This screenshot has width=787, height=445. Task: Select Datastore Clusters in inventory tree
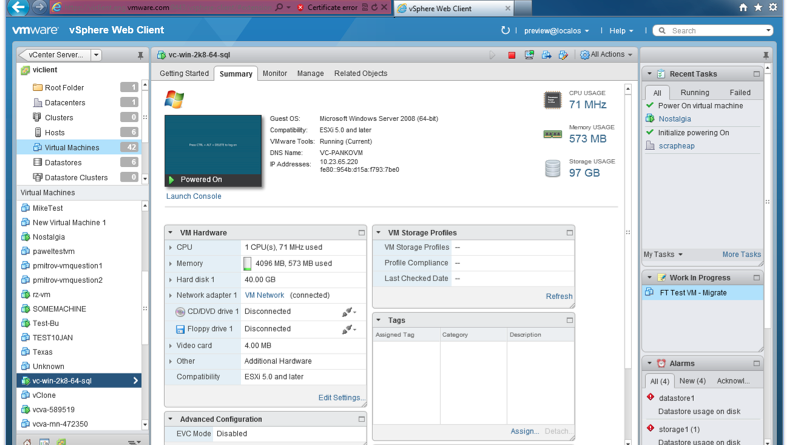[79, 178]
